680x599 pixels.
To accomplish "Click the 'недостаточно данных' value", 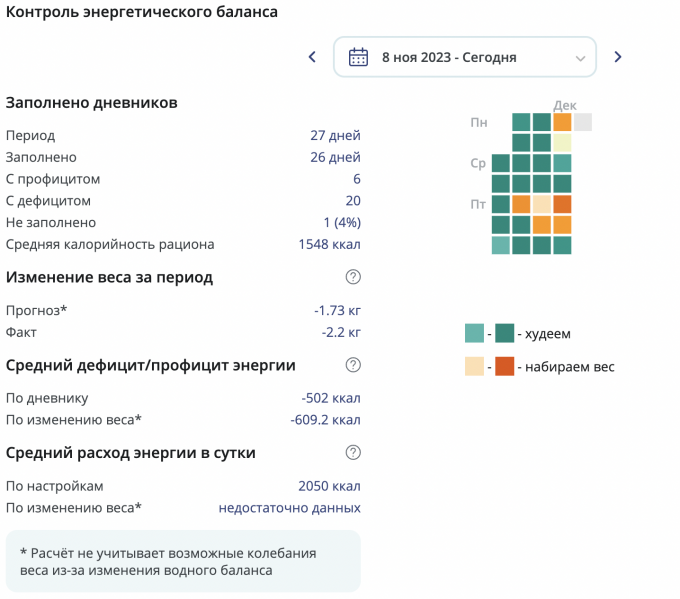I will 290,508.
